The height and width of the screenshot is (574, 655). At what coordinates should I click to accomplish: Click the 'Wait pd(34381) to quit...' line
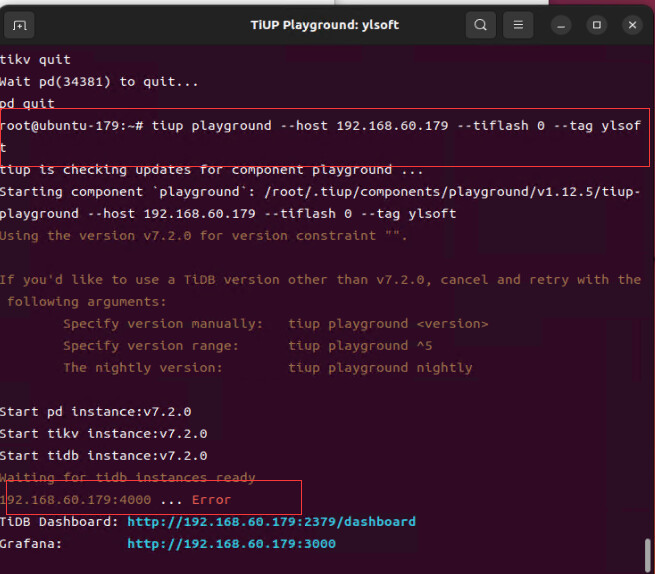[99, 81]
